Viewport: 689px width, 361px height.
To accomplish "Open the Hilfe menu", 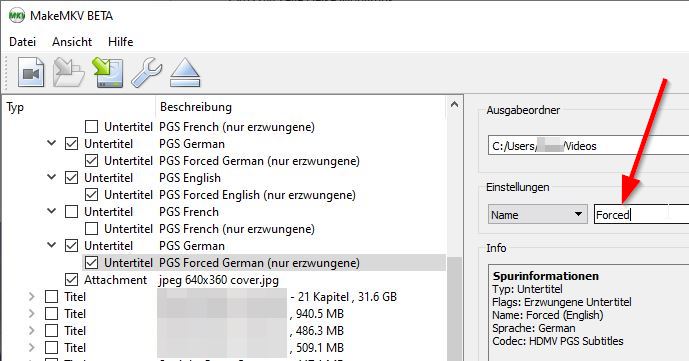I will 120,42.
